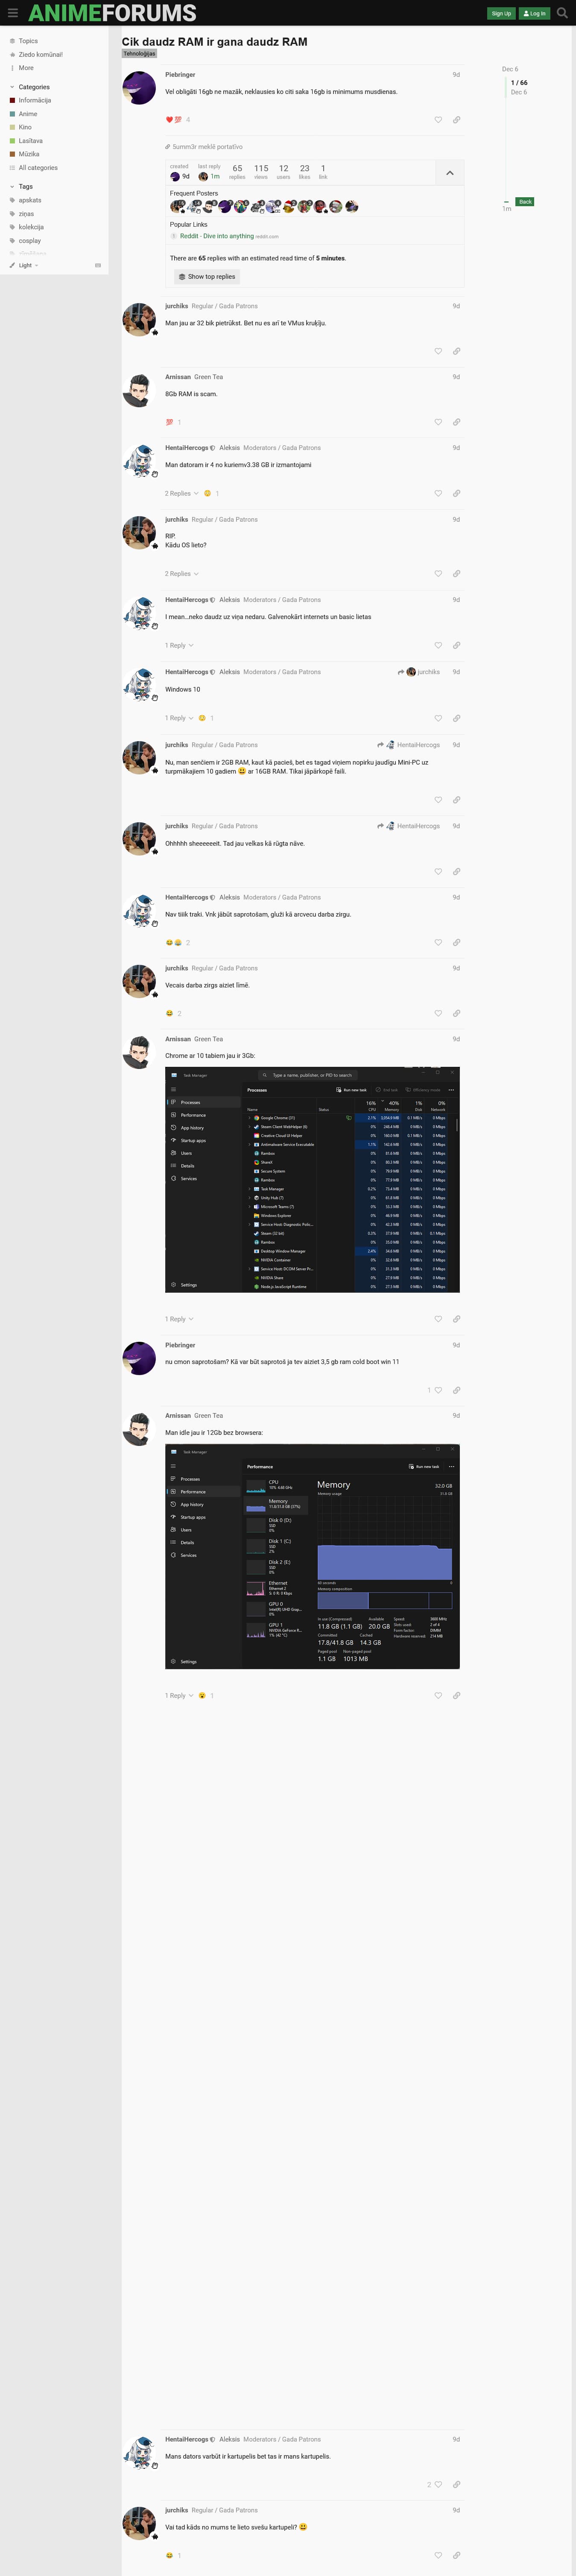This screenshot has width=576, height=2576.
Task: Open jurchiks avatar on "Kādu OS lieto?" post
Action: [x=138, y=533]
